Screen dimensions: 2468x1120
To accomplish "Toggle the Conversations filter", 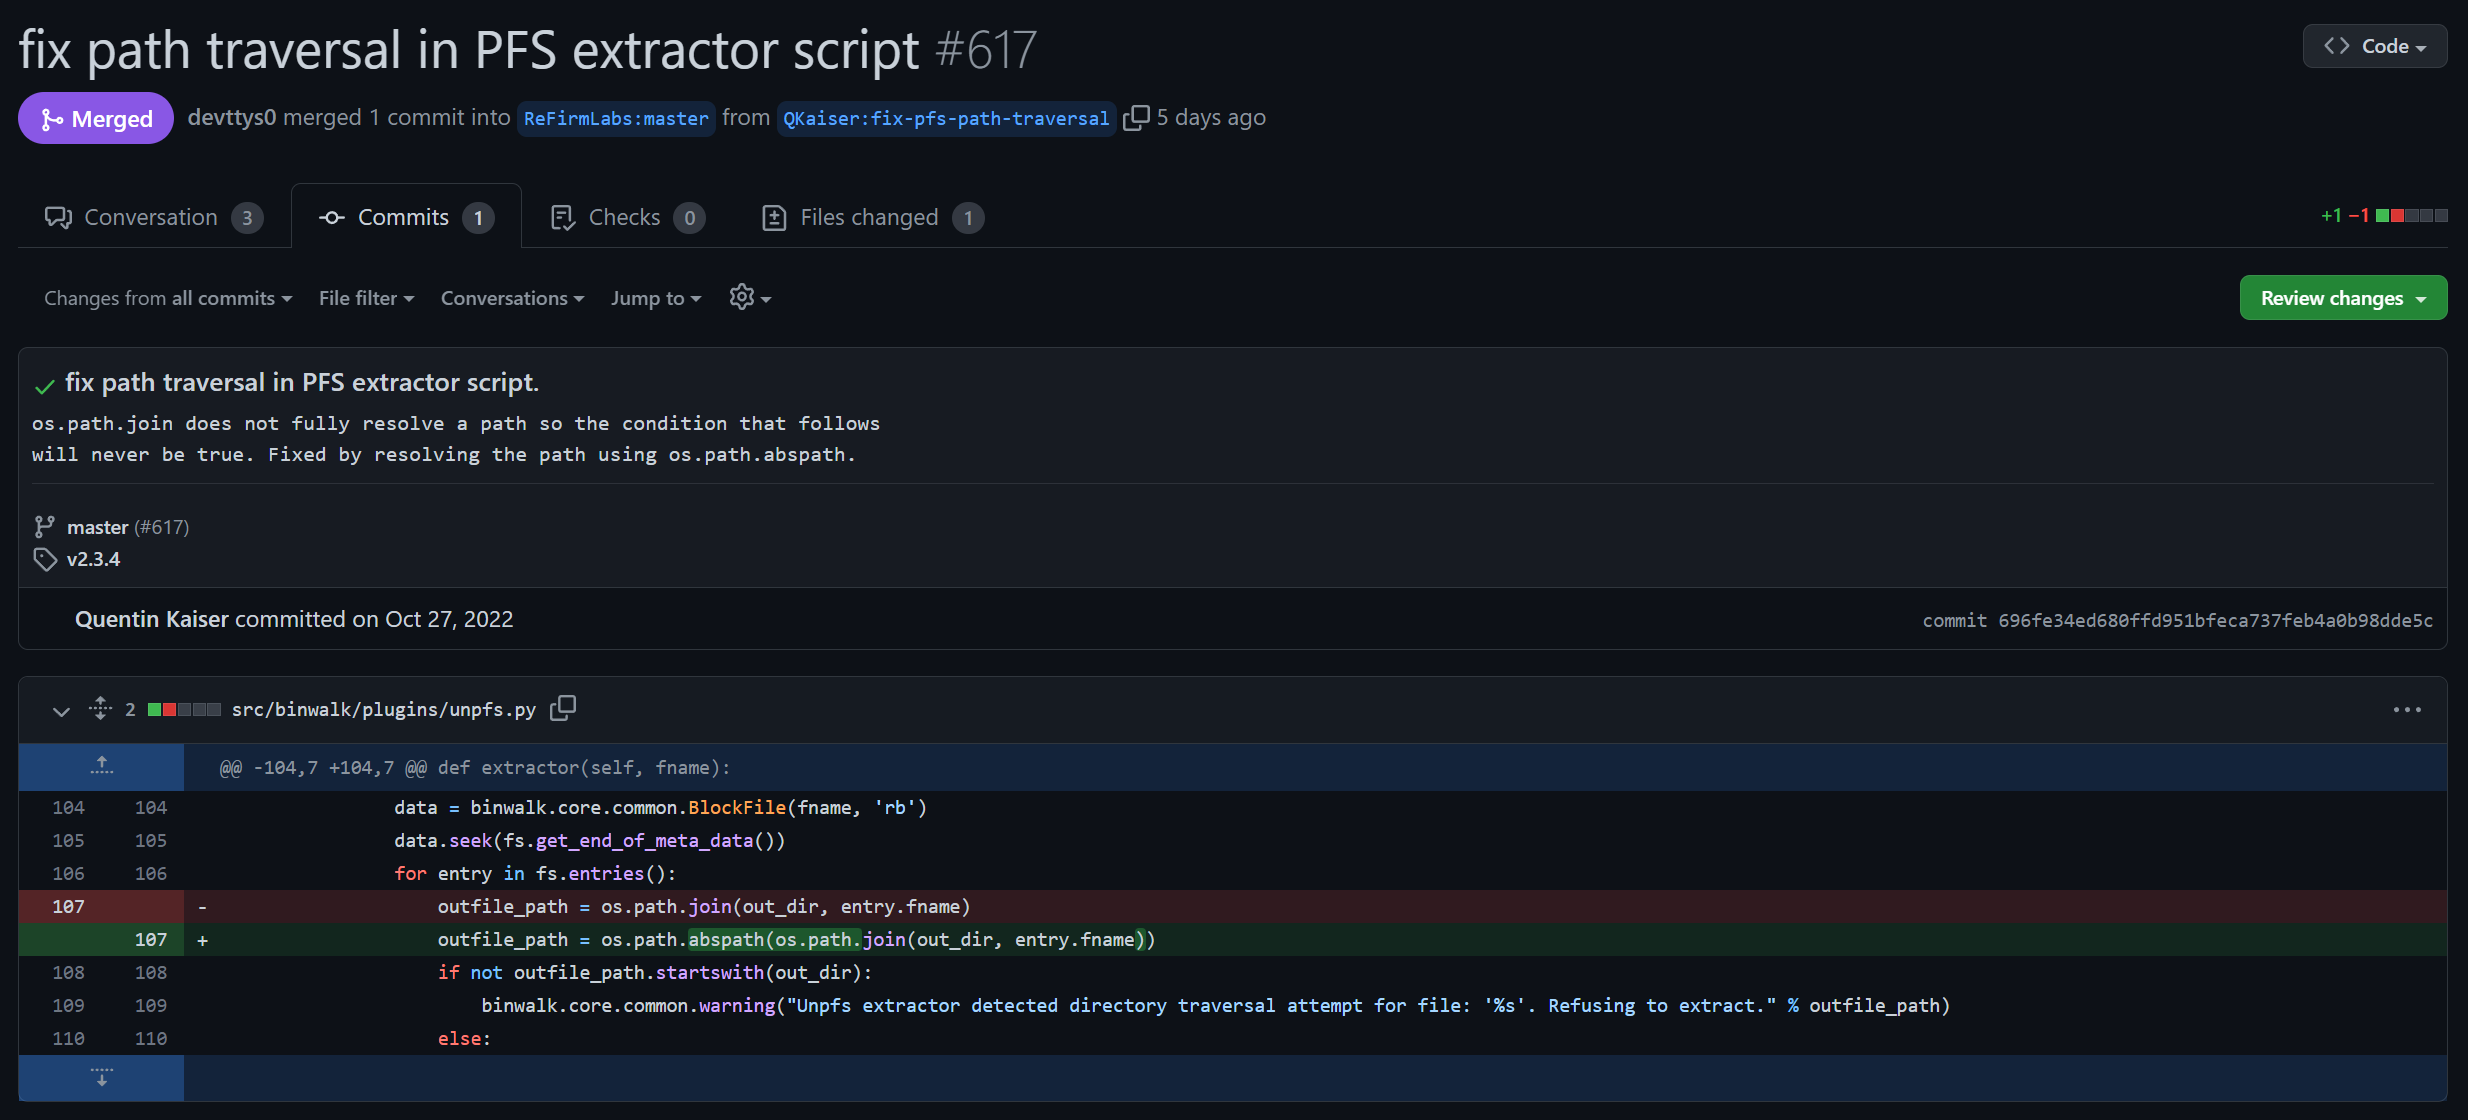I will pyautogui.click(x=510, y=297).
